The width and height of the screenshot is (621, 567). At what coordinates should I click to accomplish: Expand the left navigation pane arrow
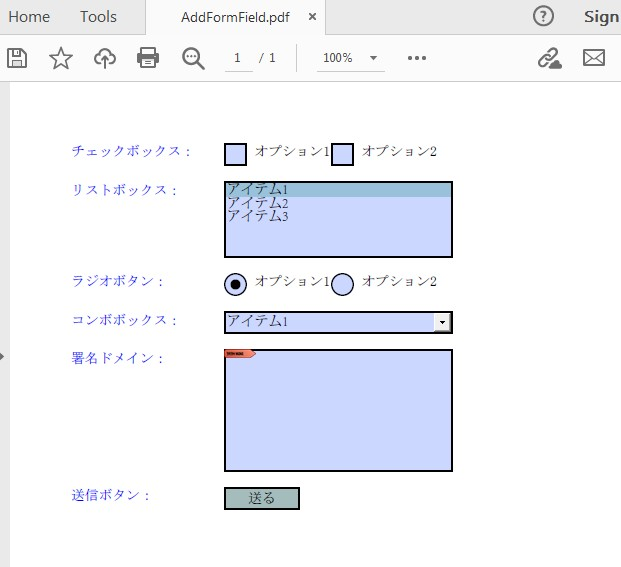coord(2,356)
